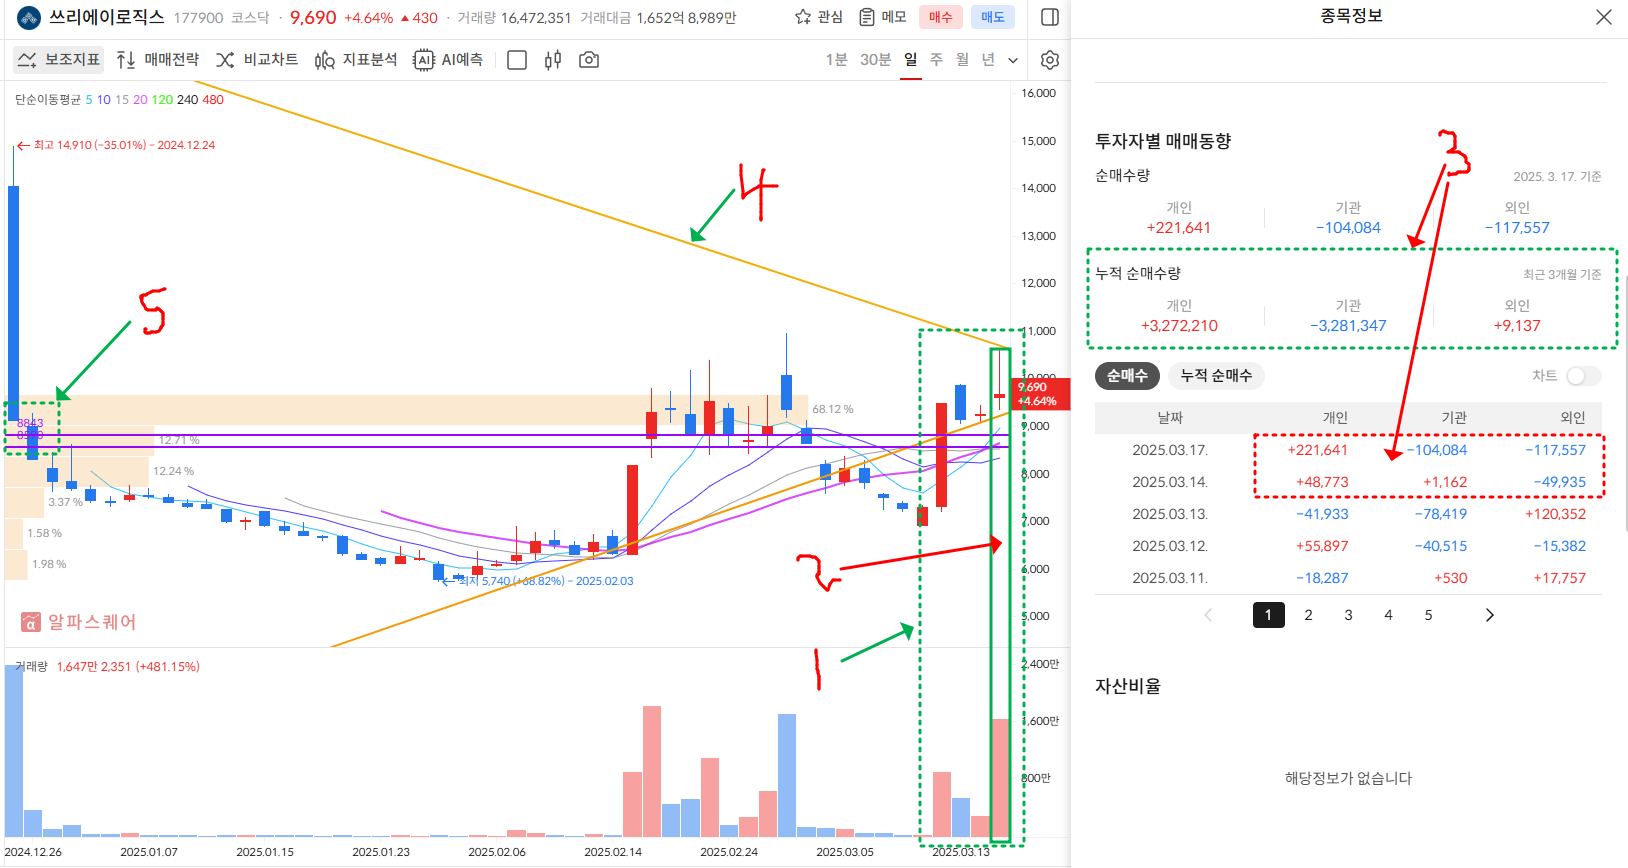Click moving average period 480 label
This screenshot has width=1628, height=868.
click(x=213, y=100)
